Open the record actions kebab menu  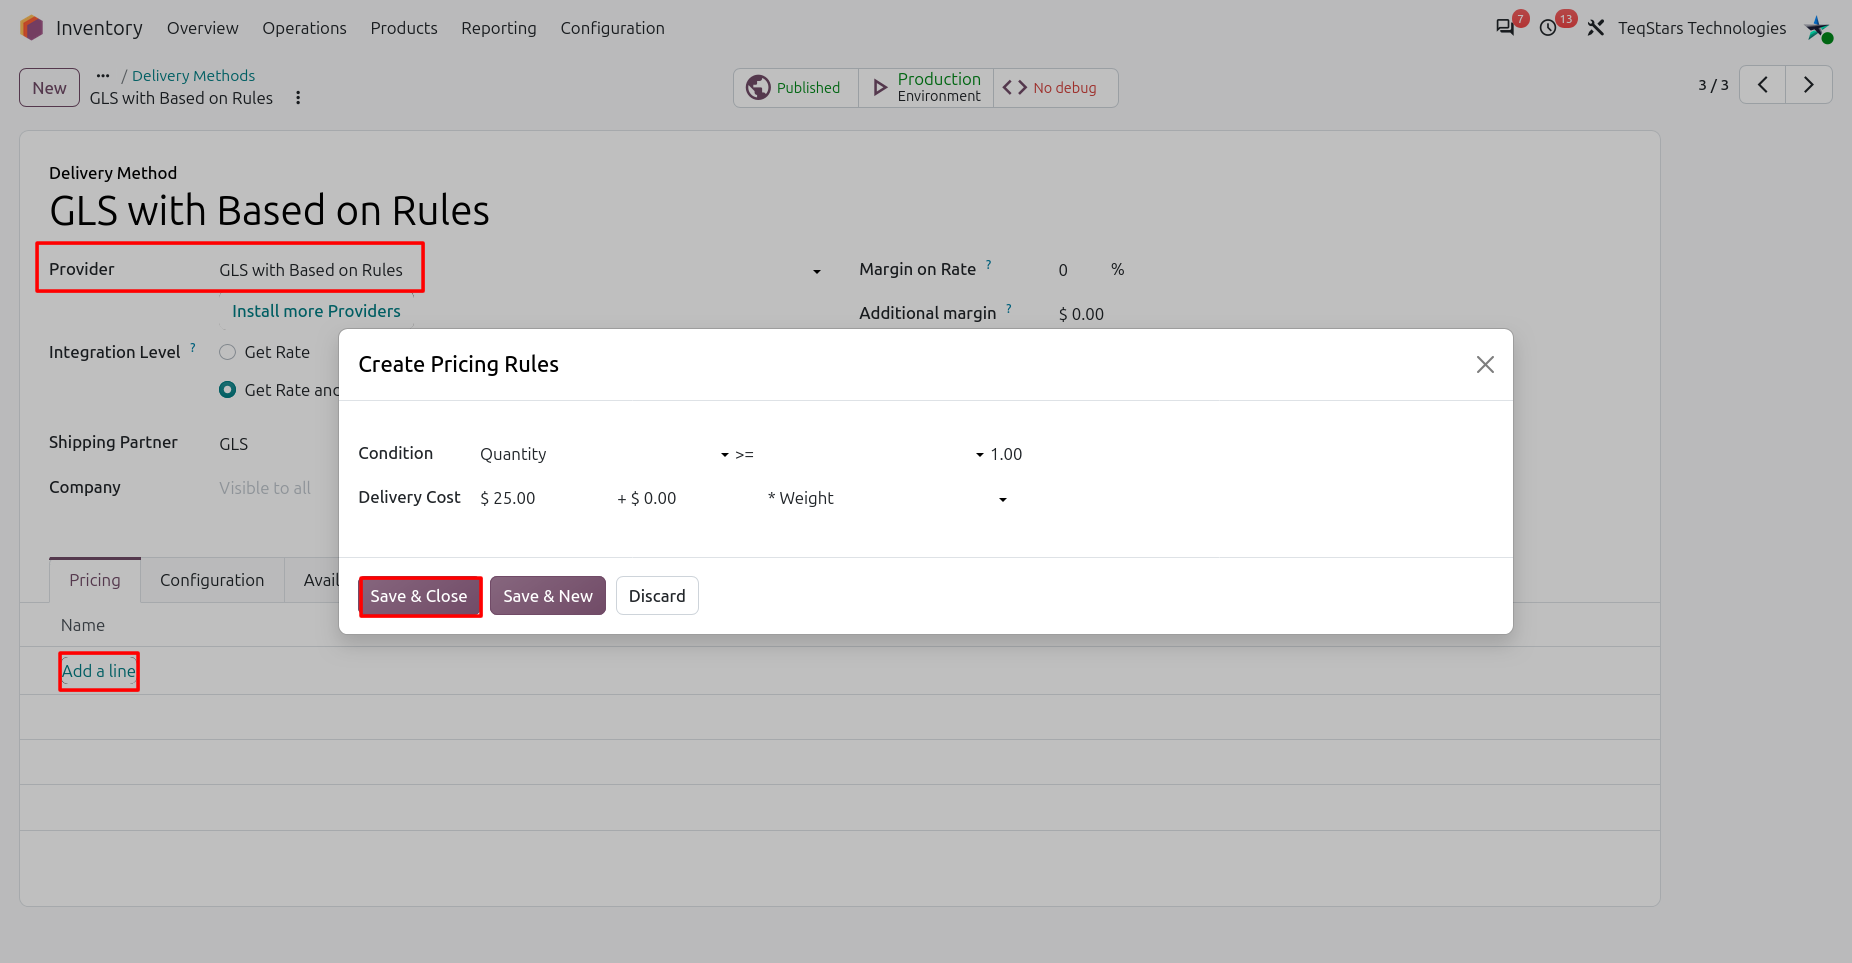point(298,98)
